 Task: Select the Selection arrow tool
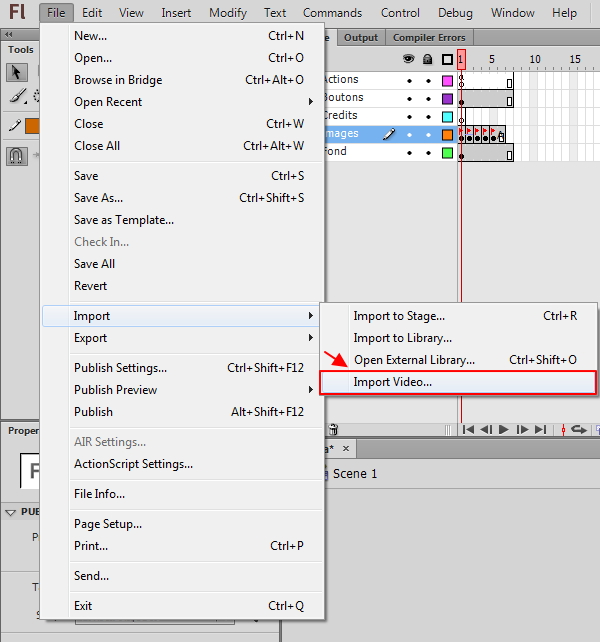[17, 73]
